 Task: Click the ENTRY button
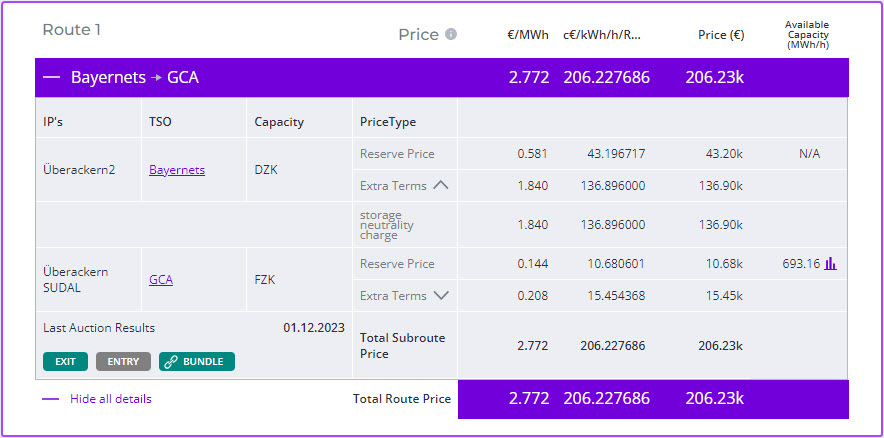pyautogui.click(x=123, y=362)
